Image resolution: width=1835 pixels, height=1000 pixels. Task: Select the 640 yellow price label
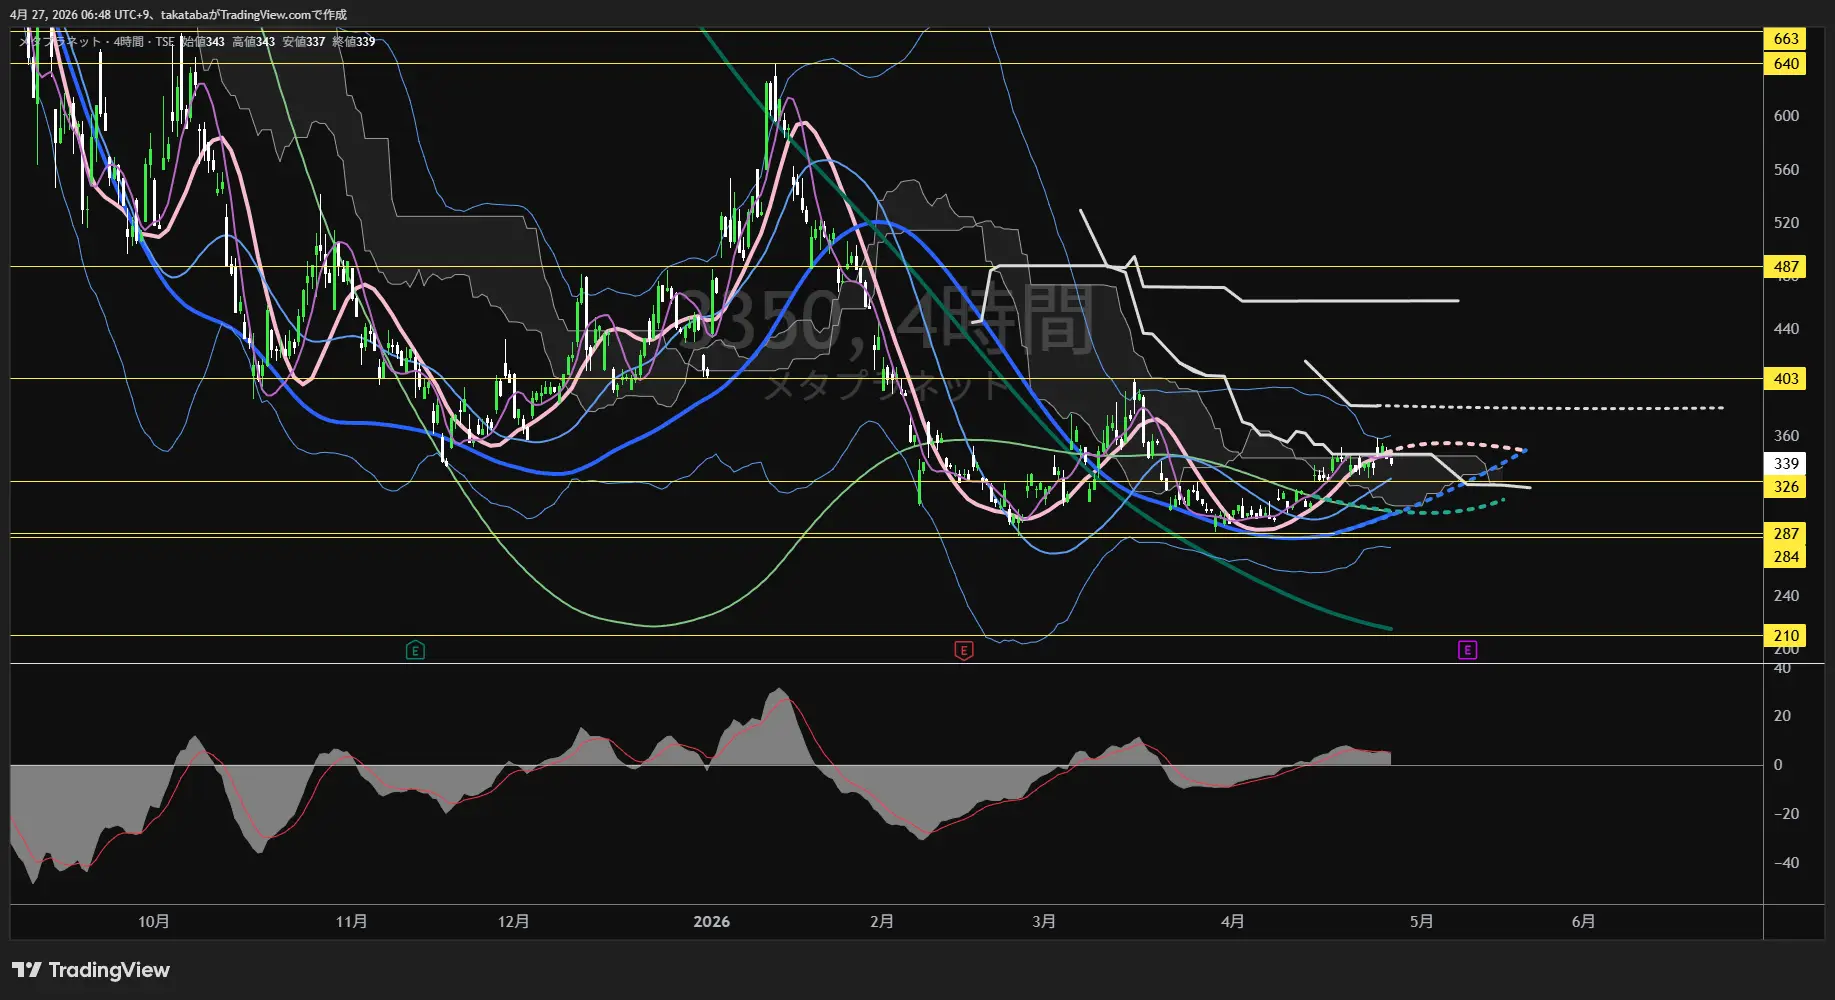(x=1785, y=64)
